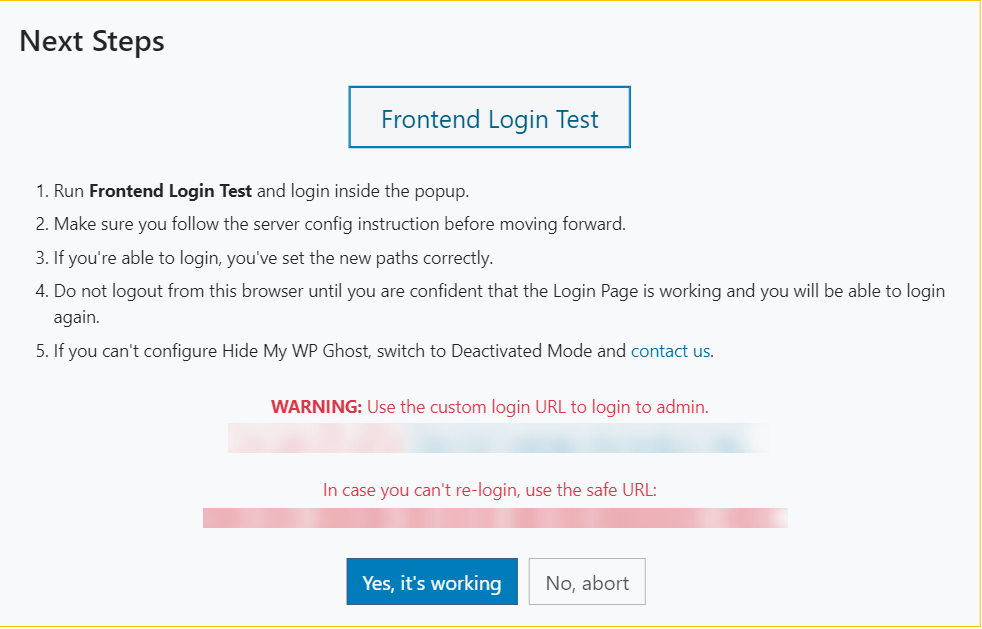This screenshot has height=629, width=982.
Task: Click the "In case you can't re-login" message
Action: [x=489, y=490]
